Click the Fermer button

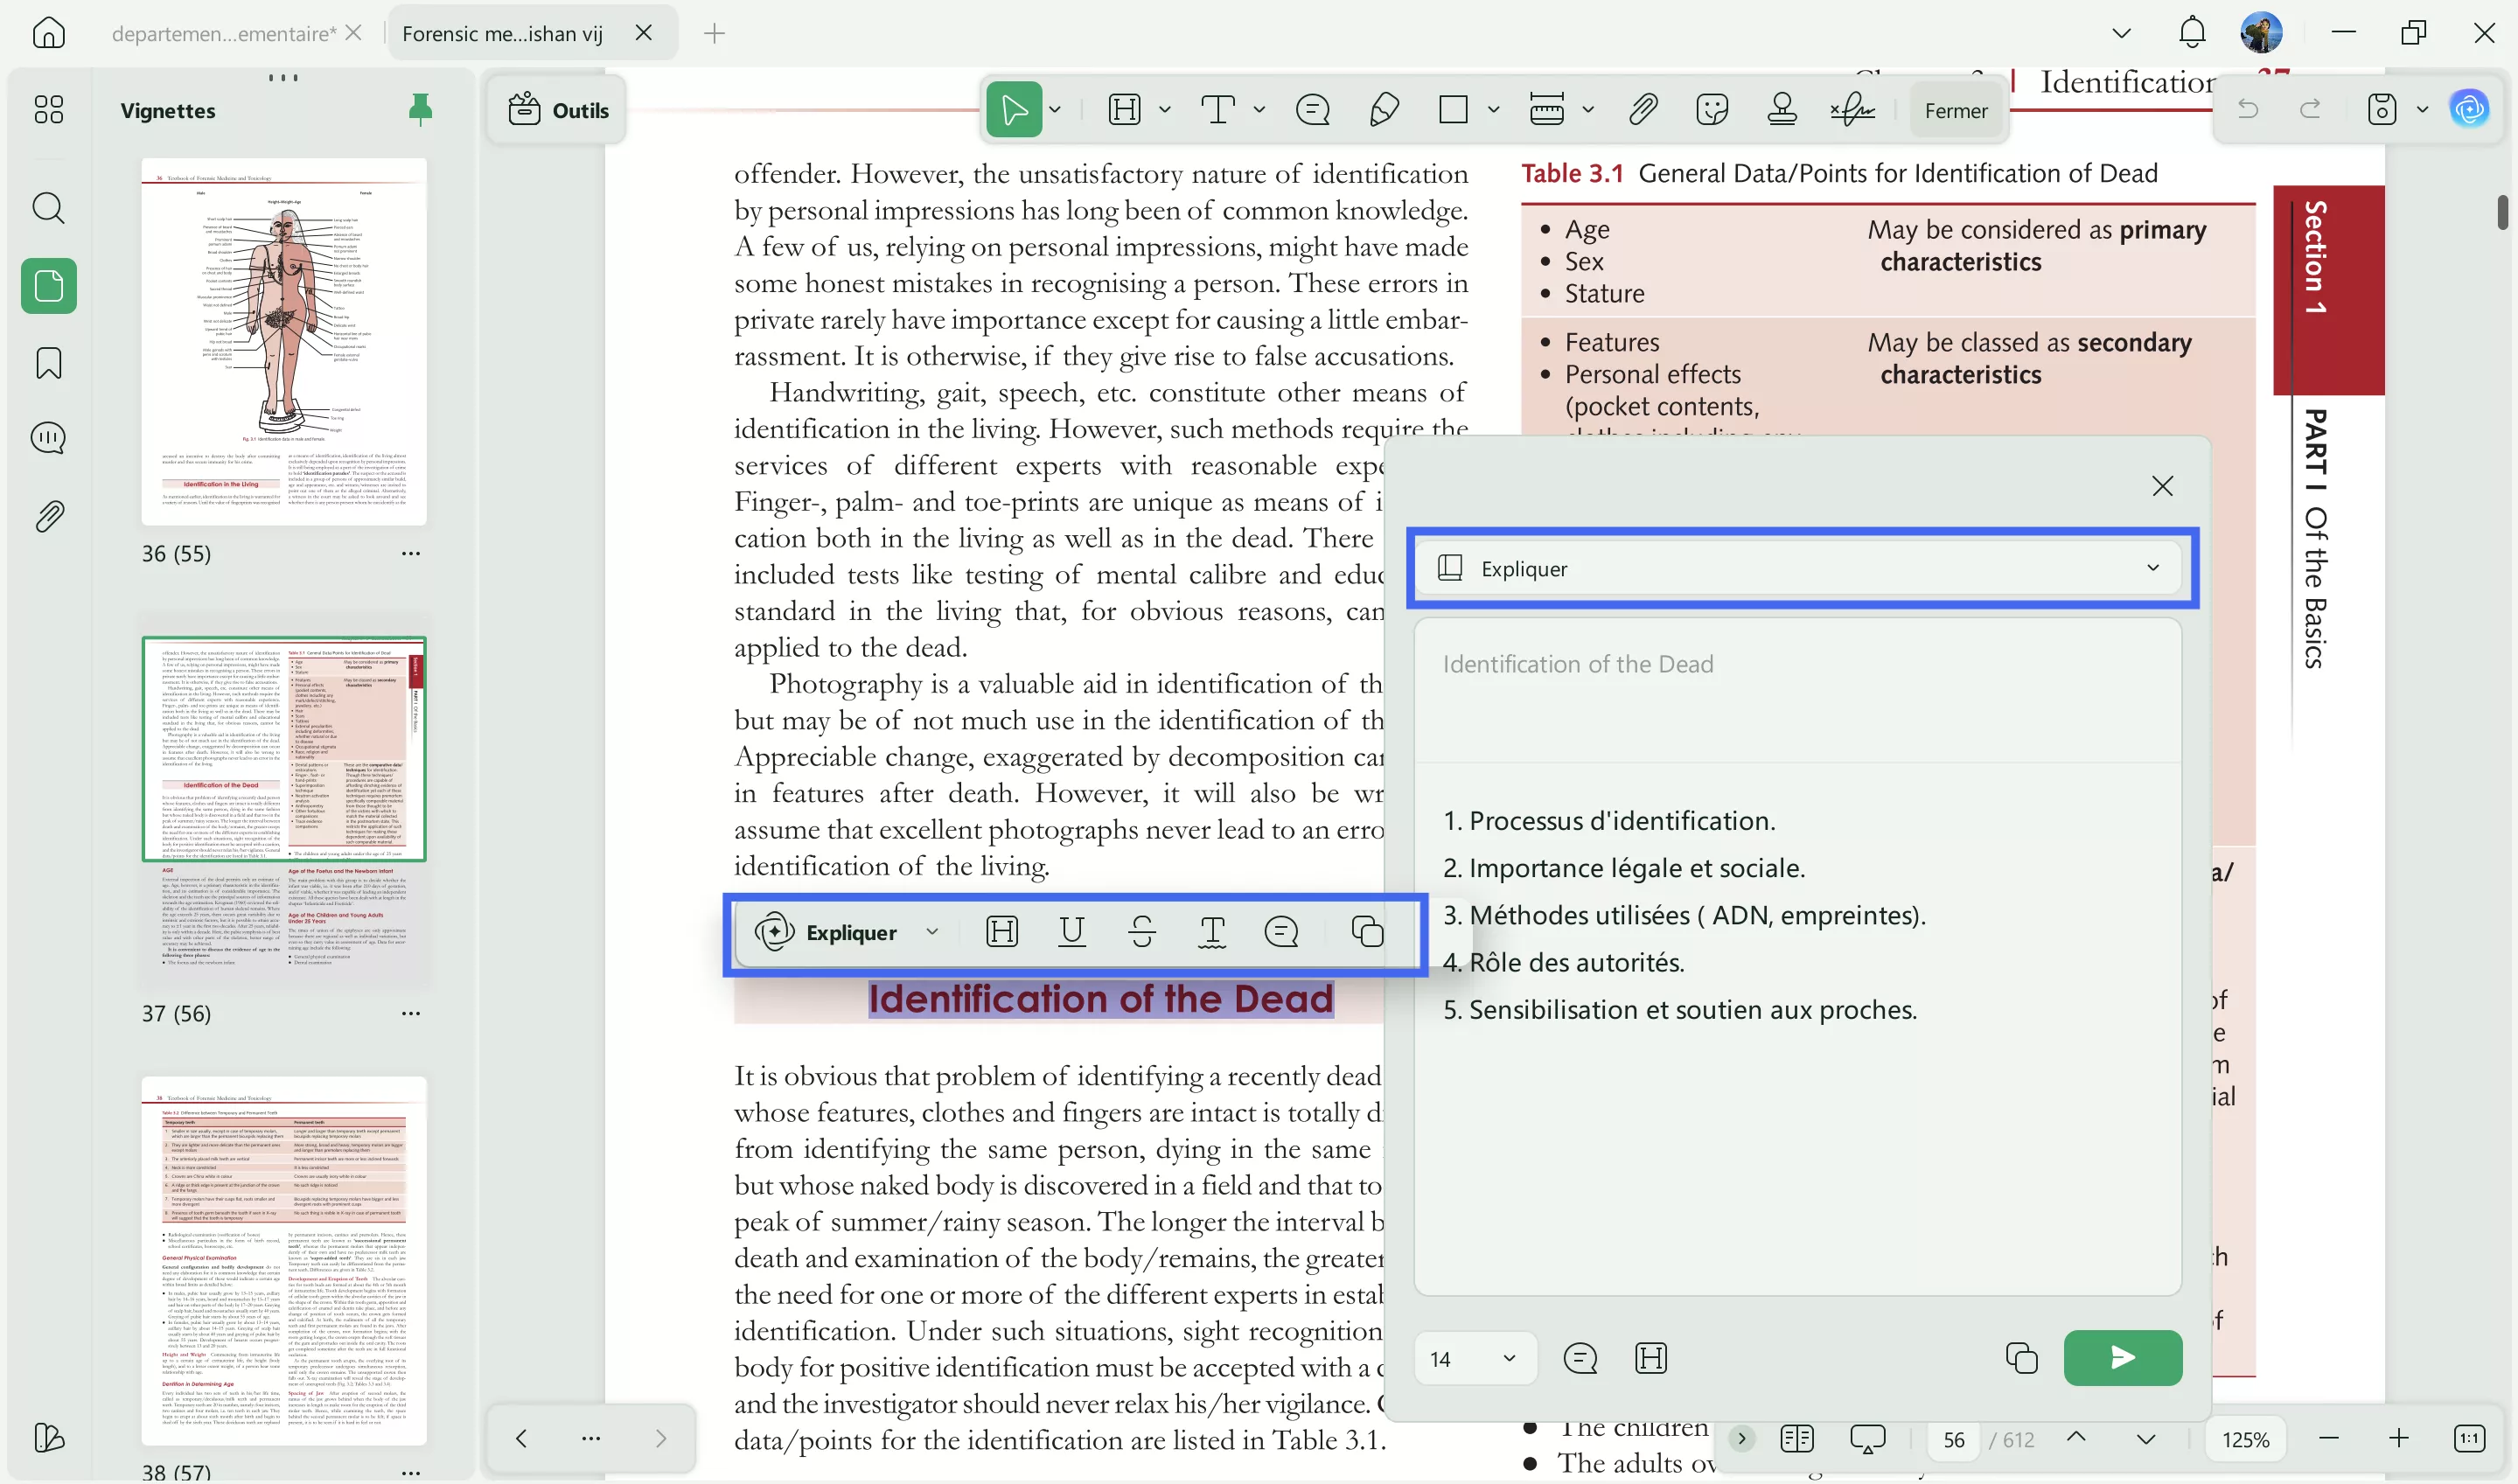(1955, 110)
